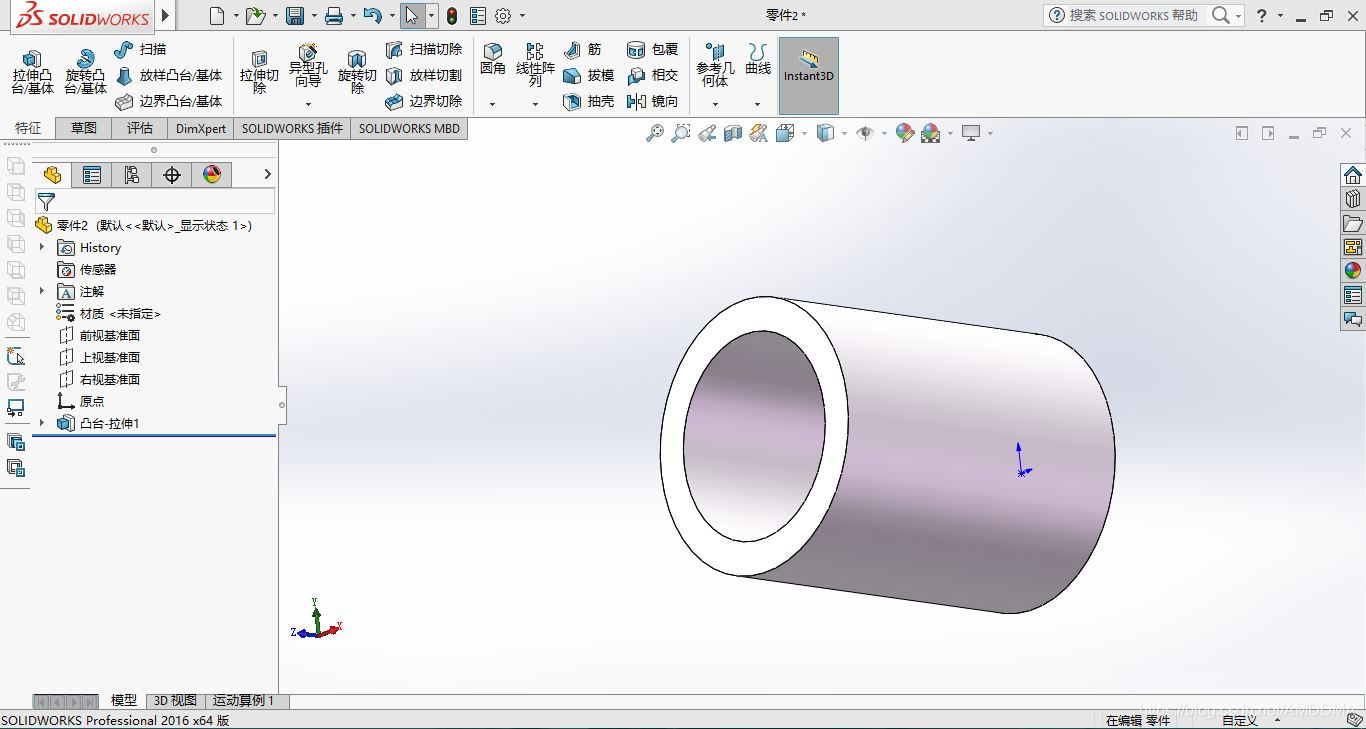1366x729 pixels.
Task: Click the New document icon
Action: (x=217, y=15)
